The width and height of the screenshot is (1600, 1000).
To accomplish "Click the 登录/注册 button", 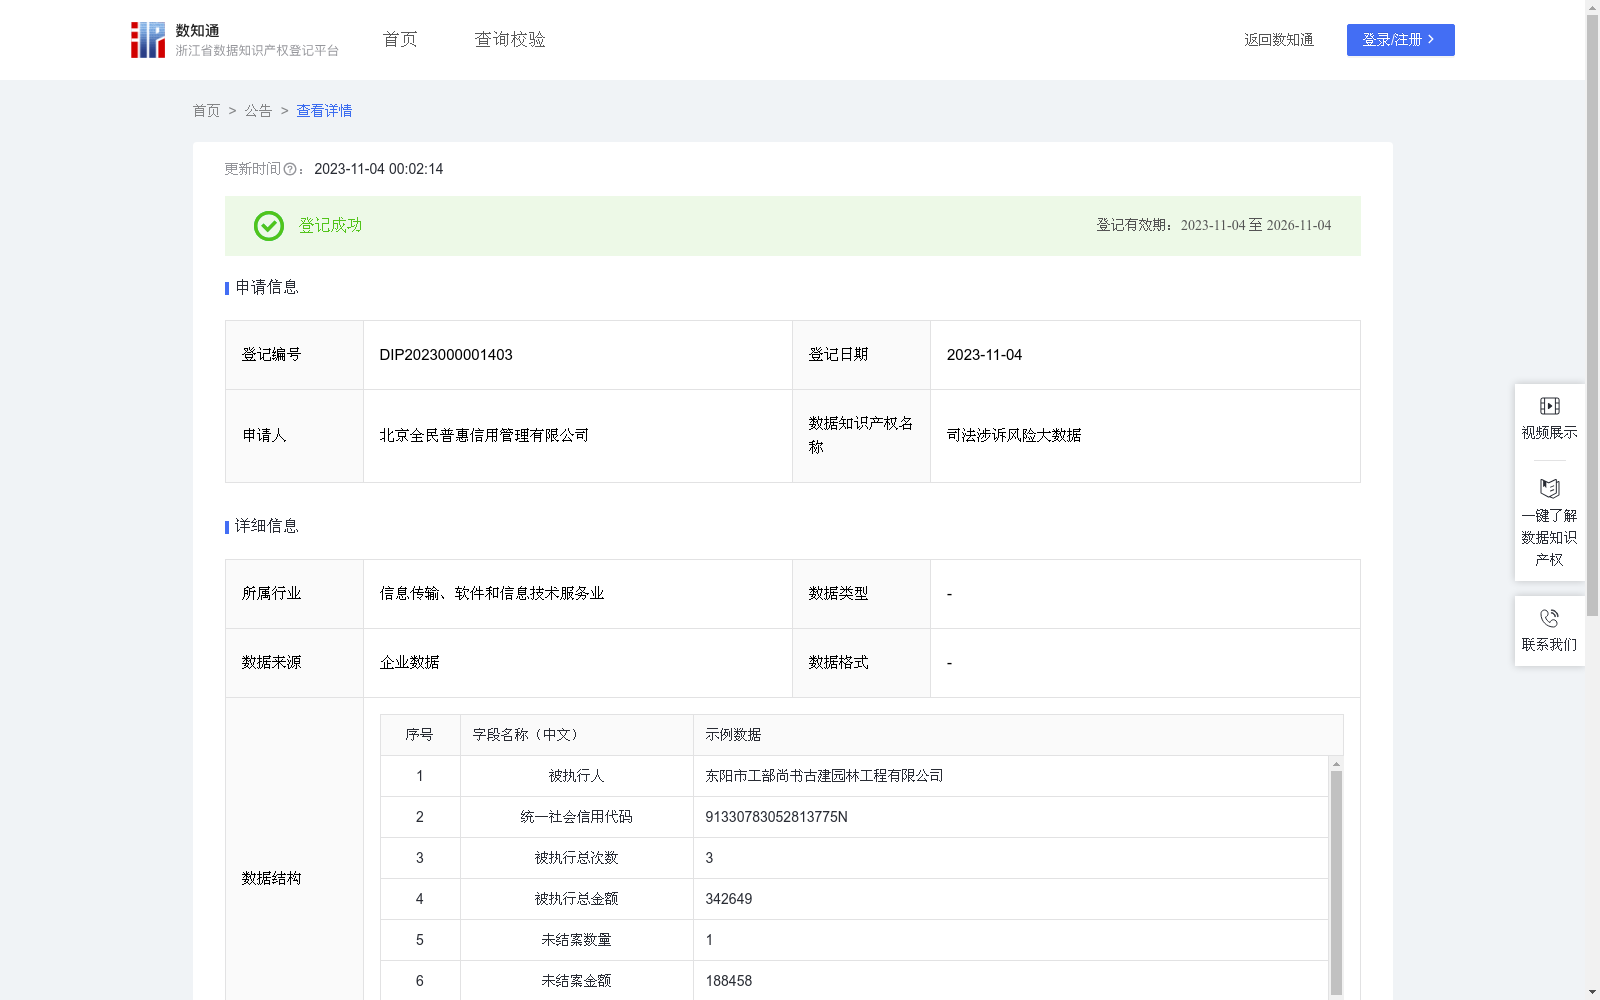I will tap(1400, 40).
